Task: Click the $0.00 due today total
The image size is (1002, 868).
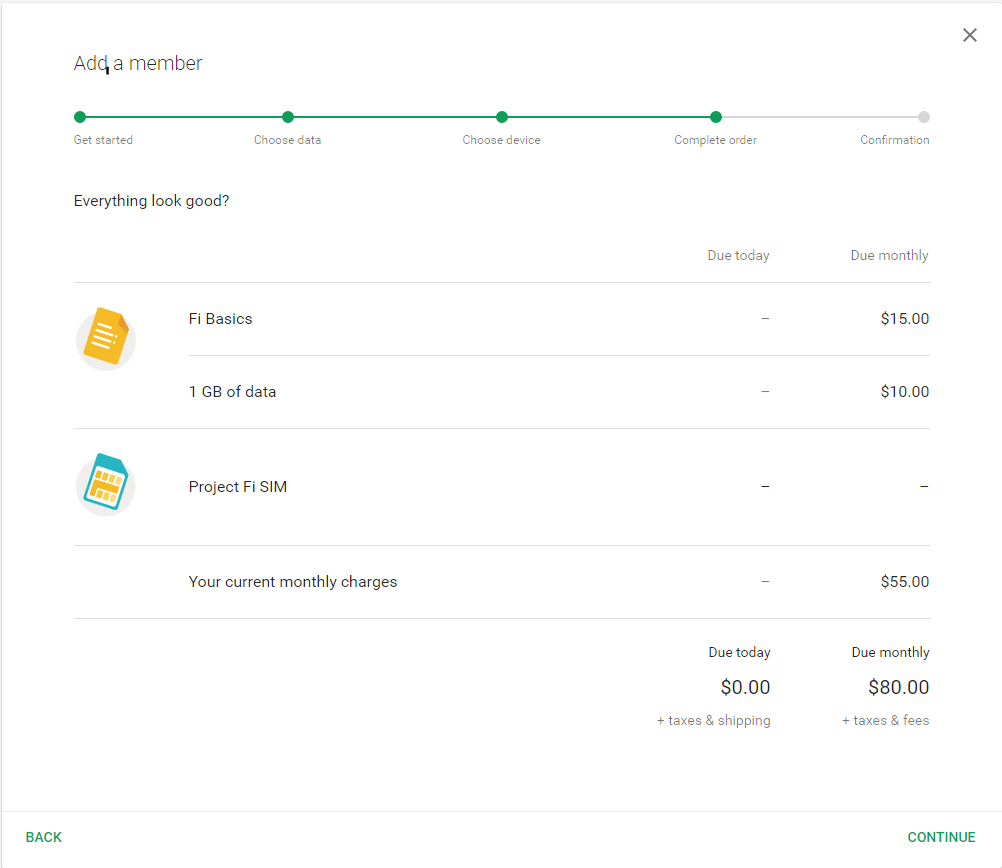Action: click(x=745, y=687)
